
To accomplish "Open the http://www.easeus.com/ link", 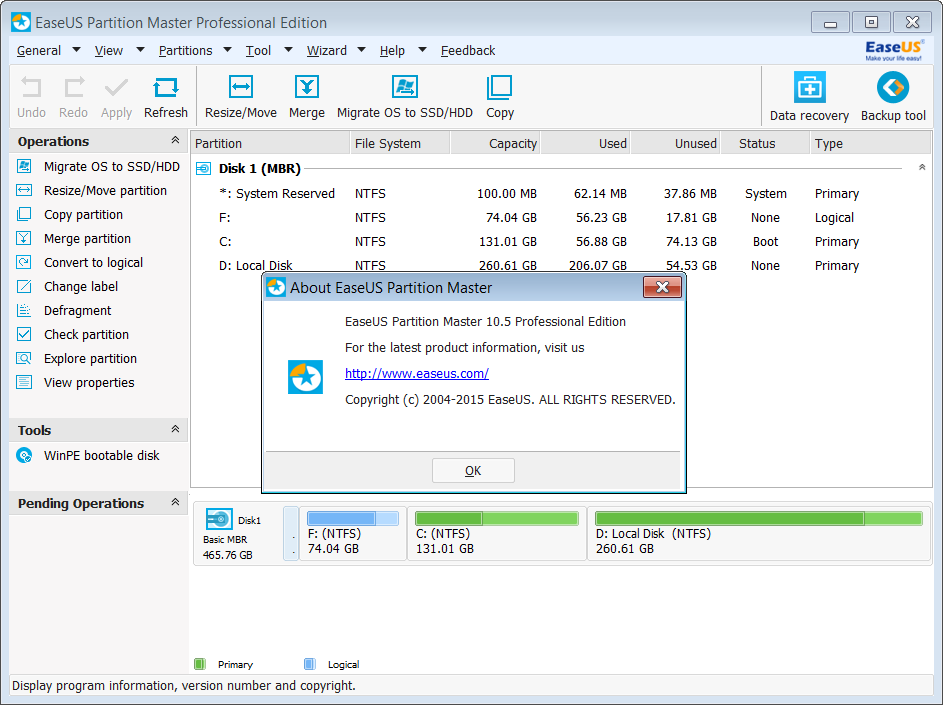I will pyautogui.click(x=417, y=374).
